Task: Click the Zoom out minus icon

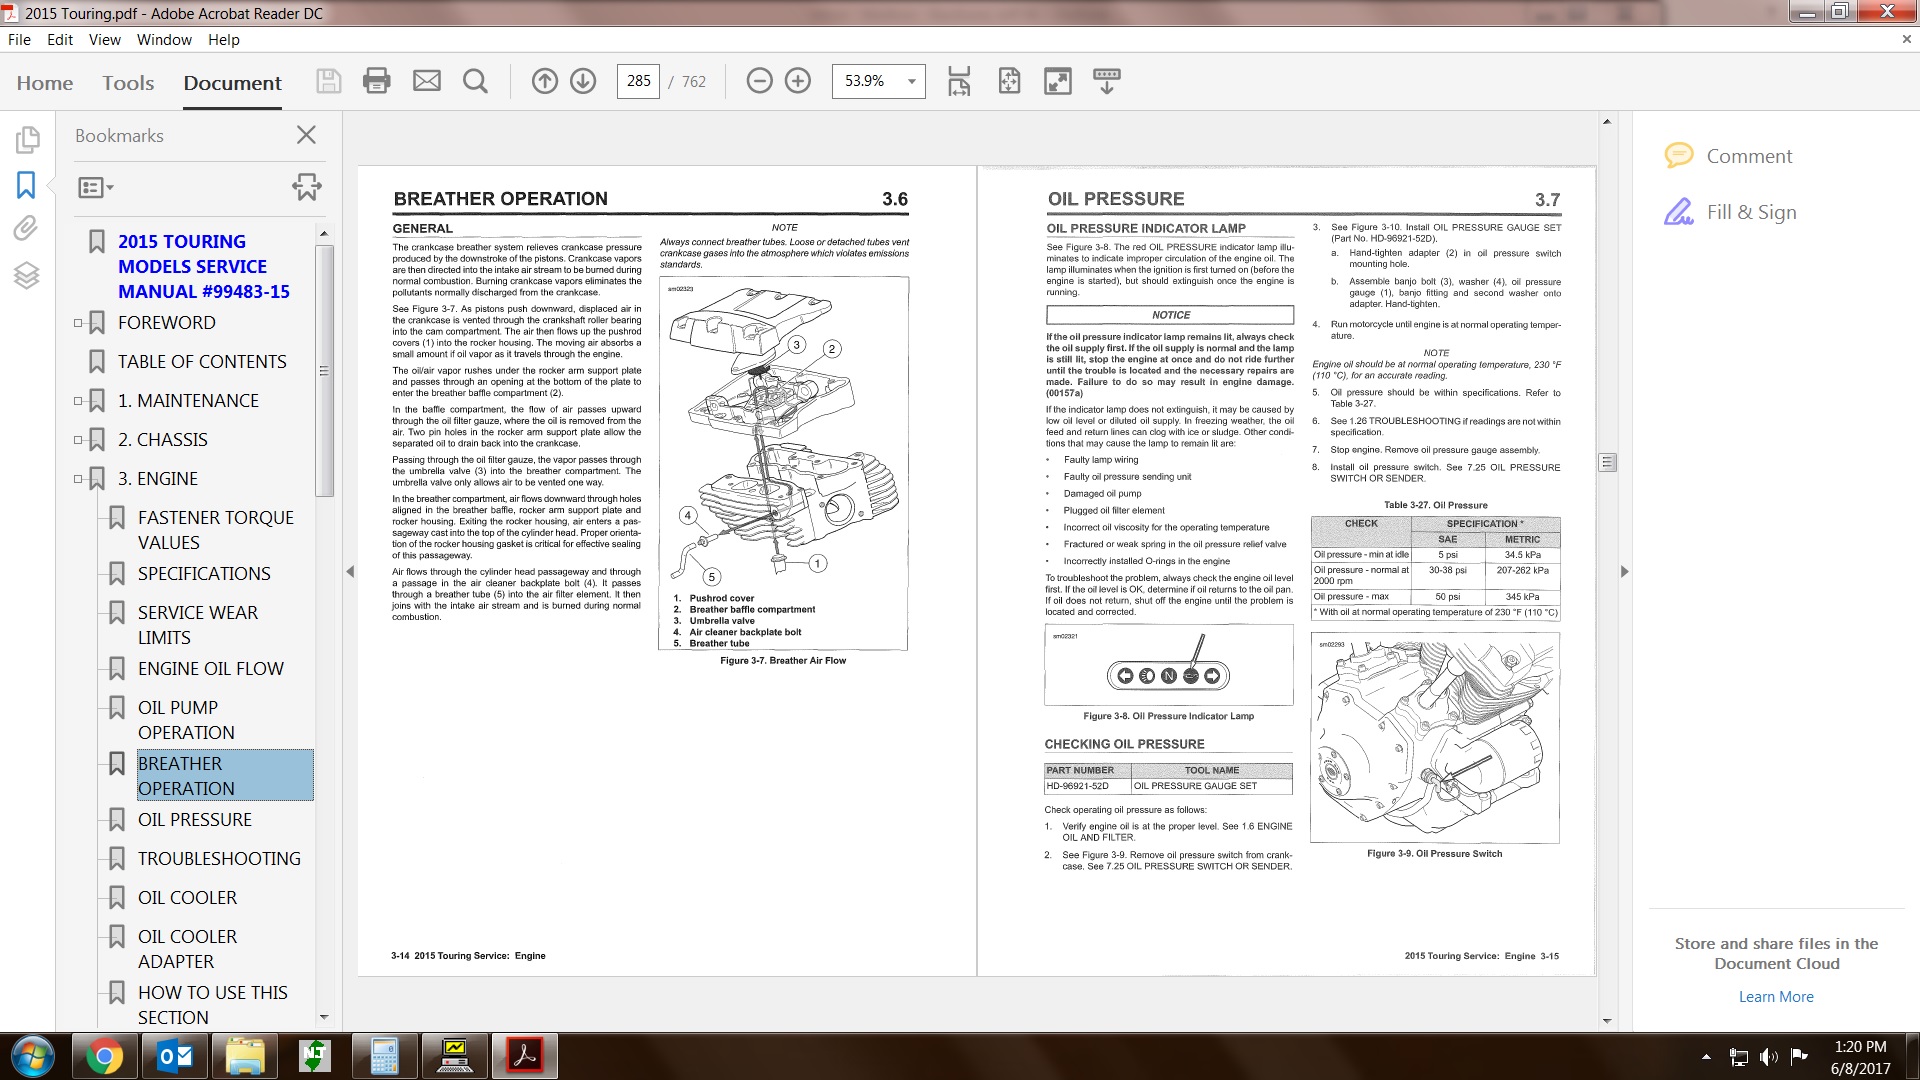Action: [x=760, y=81]
